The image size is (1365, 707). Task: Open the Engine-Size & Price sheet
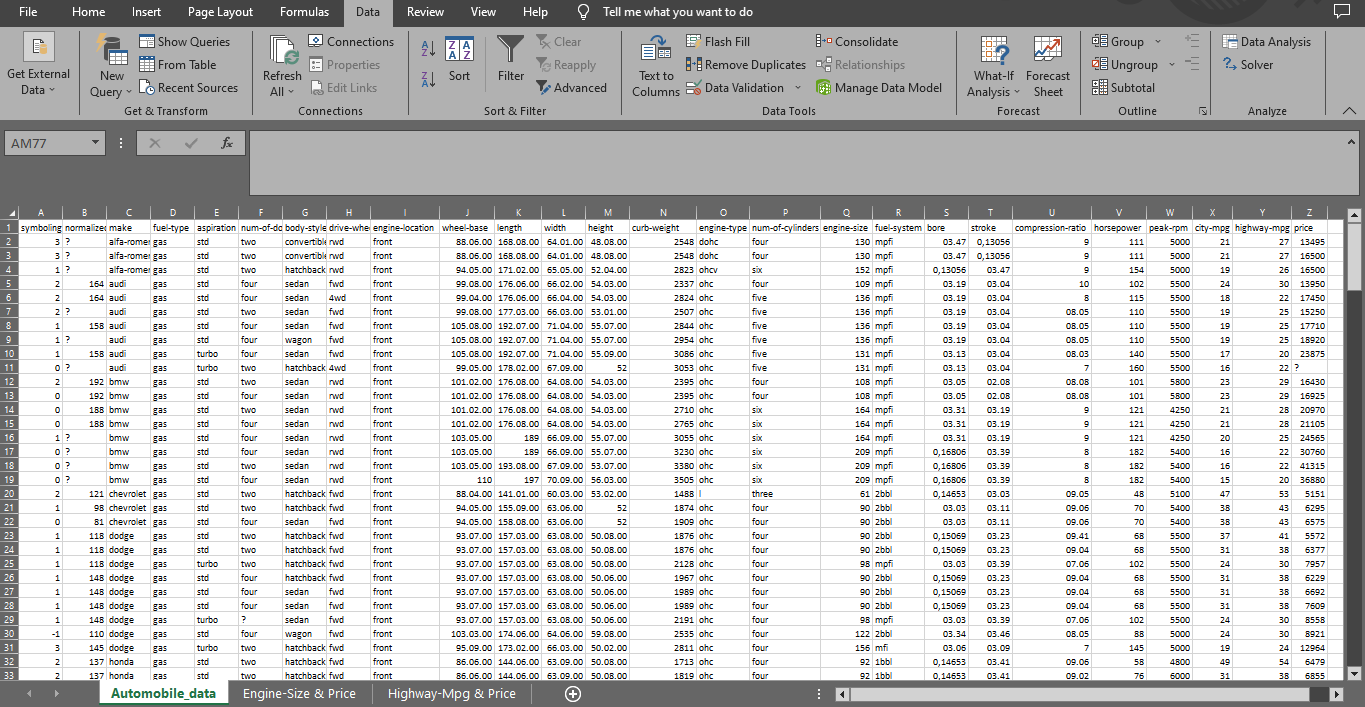tap(299, 693)
